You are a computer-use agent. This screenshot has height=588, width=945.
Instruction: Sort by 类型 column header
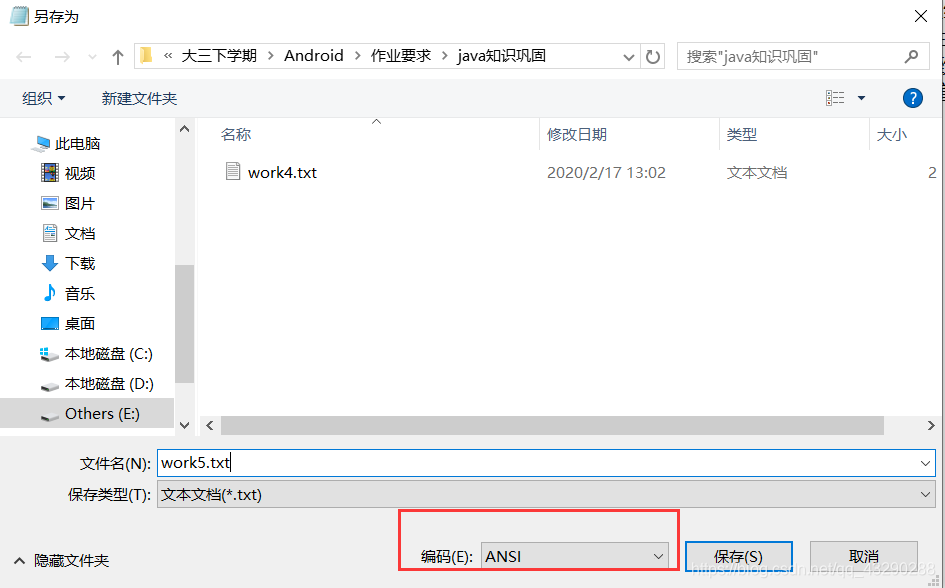pos(741,134)
